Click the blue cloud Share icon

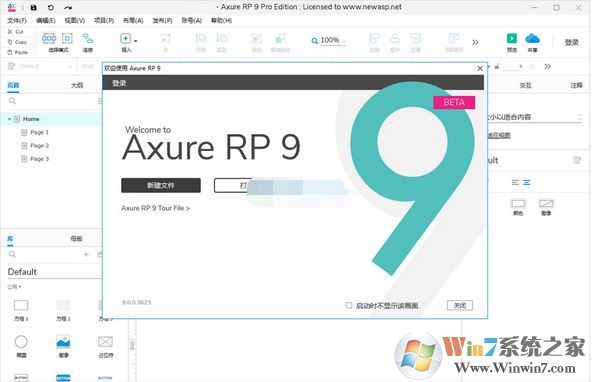pyautogui.click(x=532, y=38)
